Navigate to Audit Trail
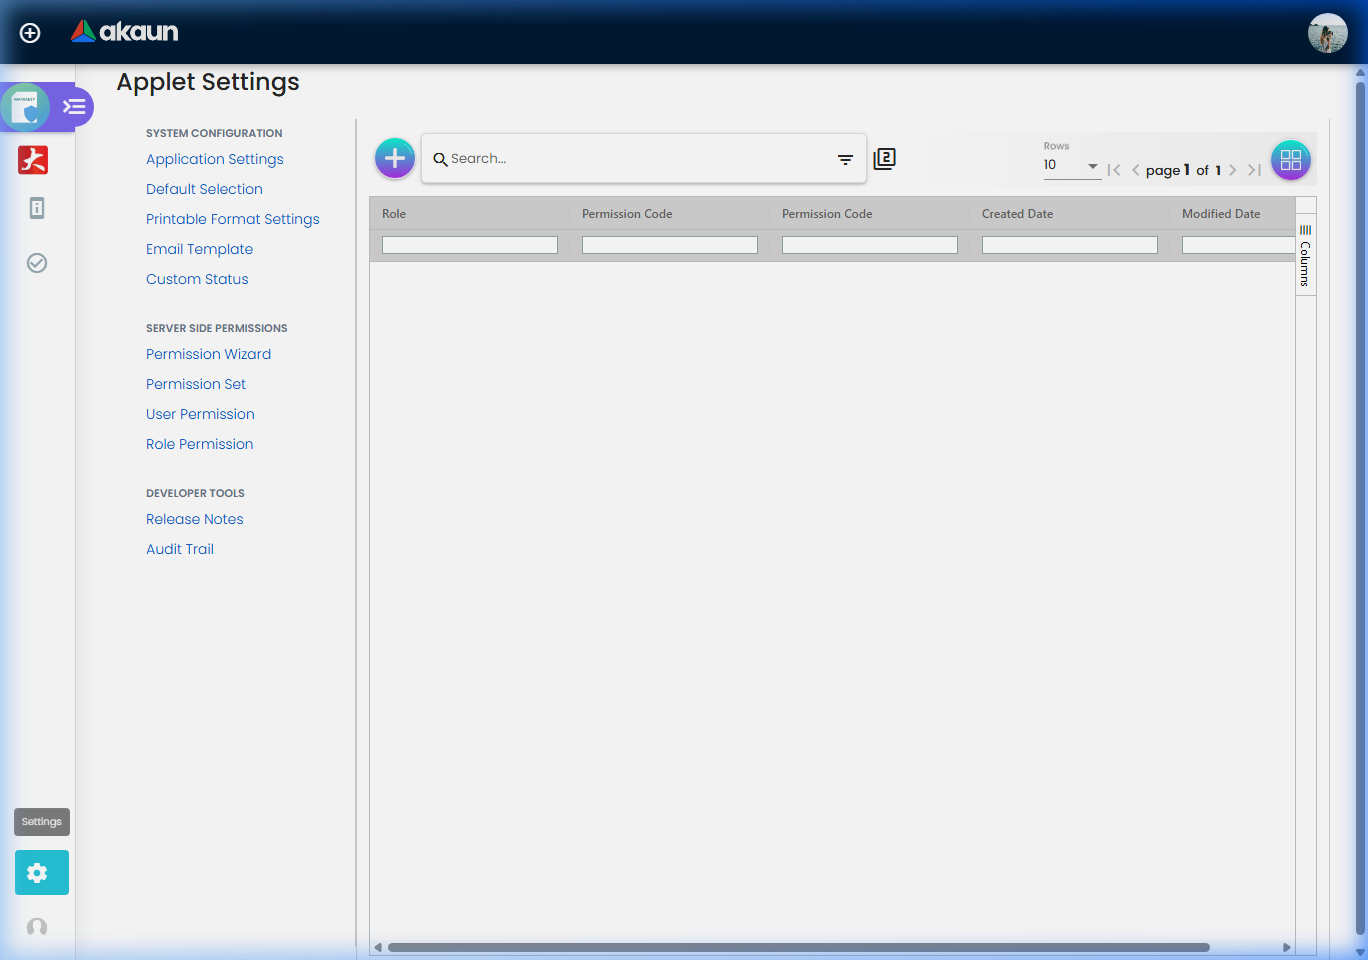This screenshot has height=960, width=1368. pyautogui.click(x=180, y=549)
